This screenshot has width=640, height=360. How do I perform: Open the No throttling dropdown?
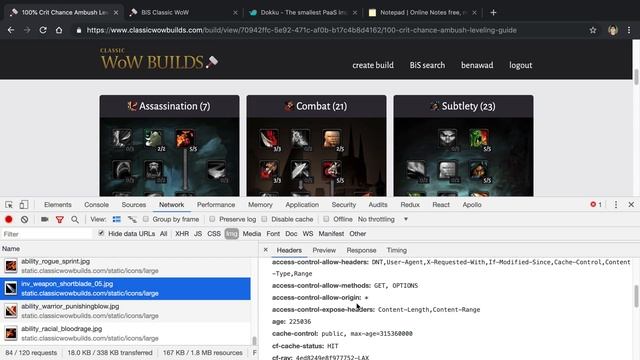pos(383,219)
